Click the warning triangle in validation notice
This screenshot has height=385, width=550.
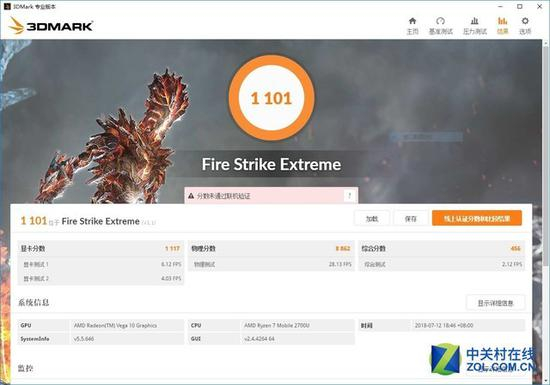point(191,196)
